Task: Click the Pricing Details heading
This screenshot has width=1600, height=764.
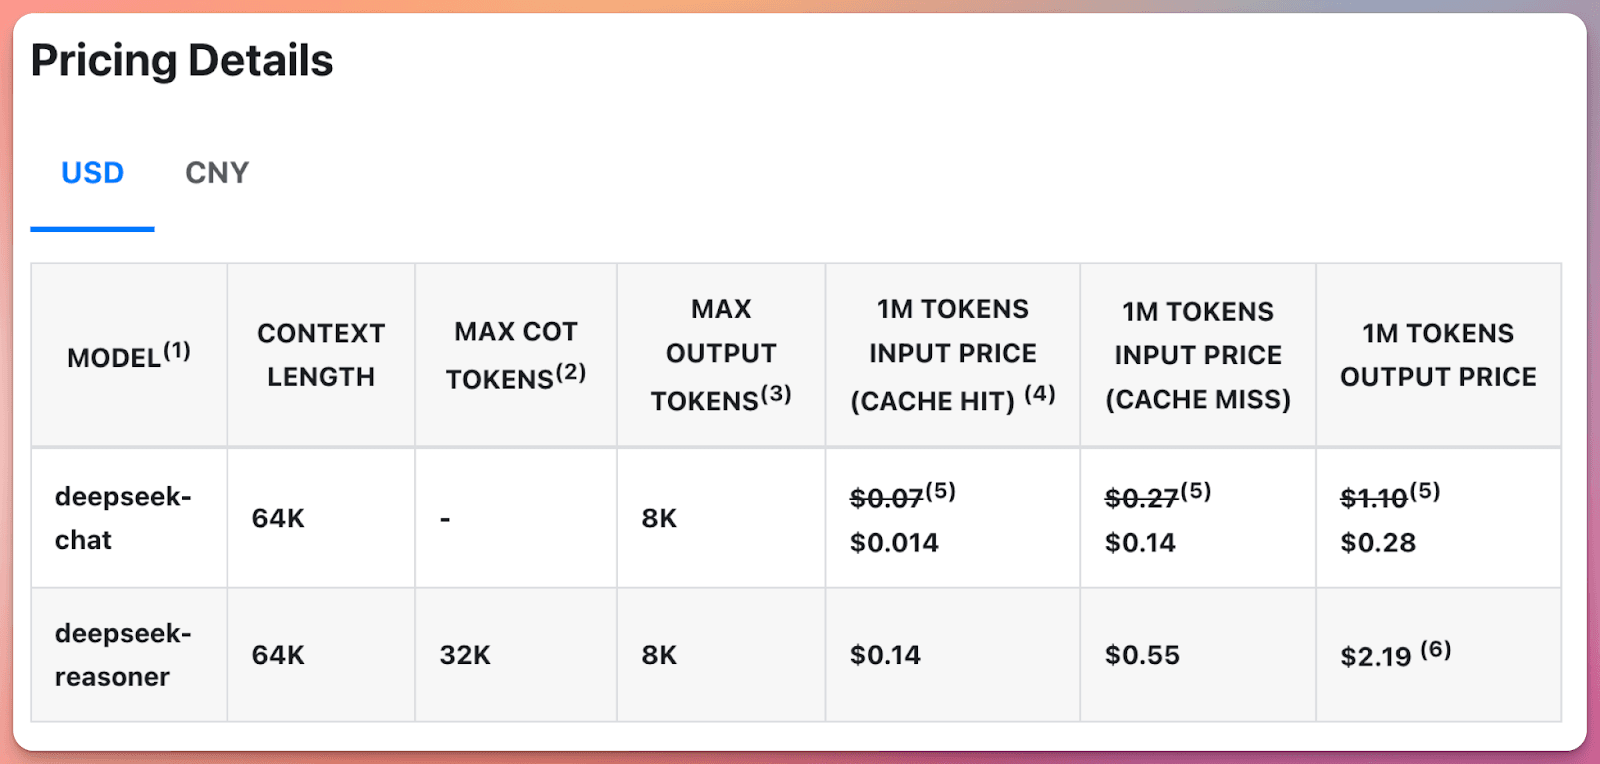Action: tap(182, 61)
